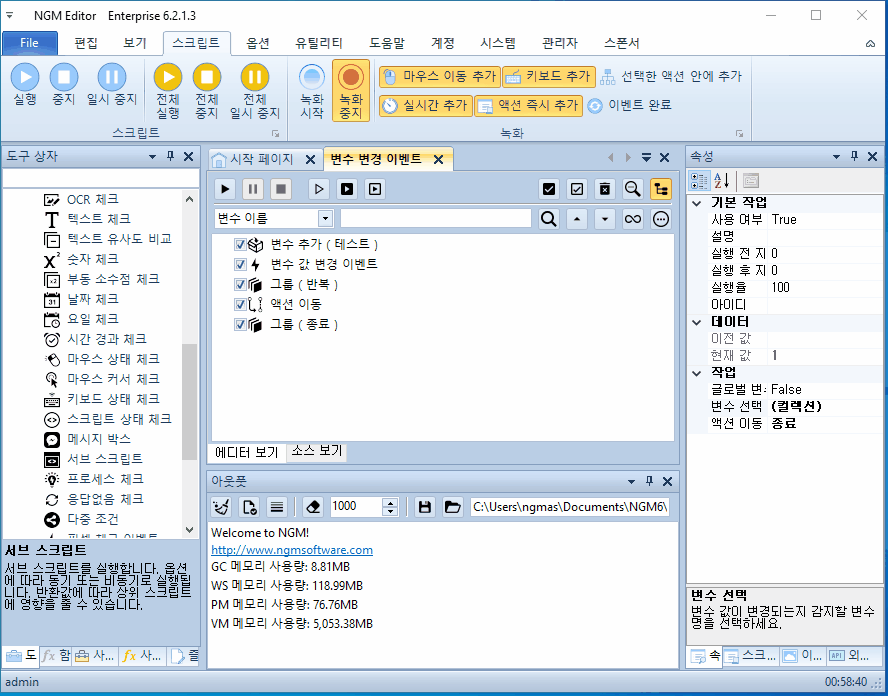Open the 아웃풋 panel options dropdown arrow

631,482
